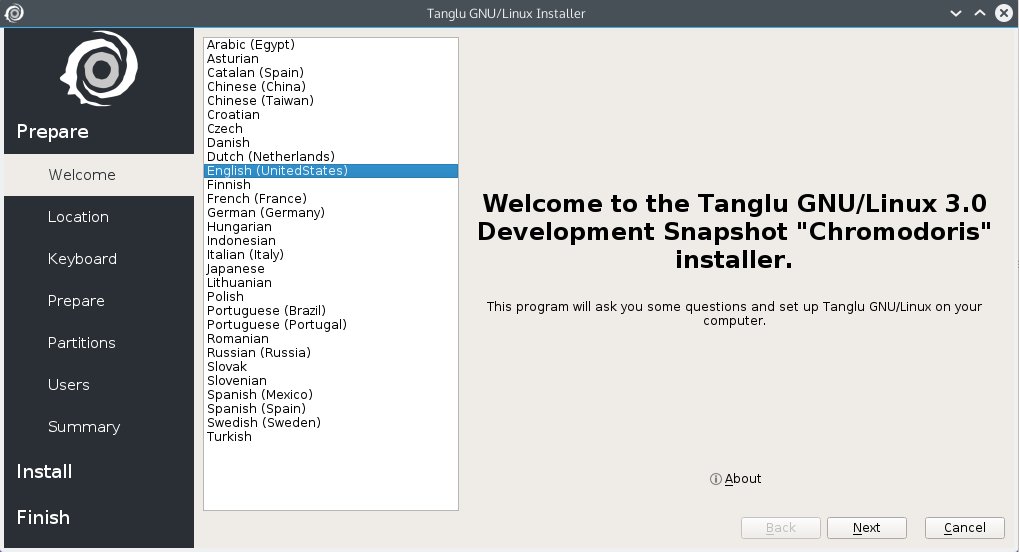The image size is (1019, 552).
Task: Choose Spanish (Mexico) language
Action: (x=331, y=395)
